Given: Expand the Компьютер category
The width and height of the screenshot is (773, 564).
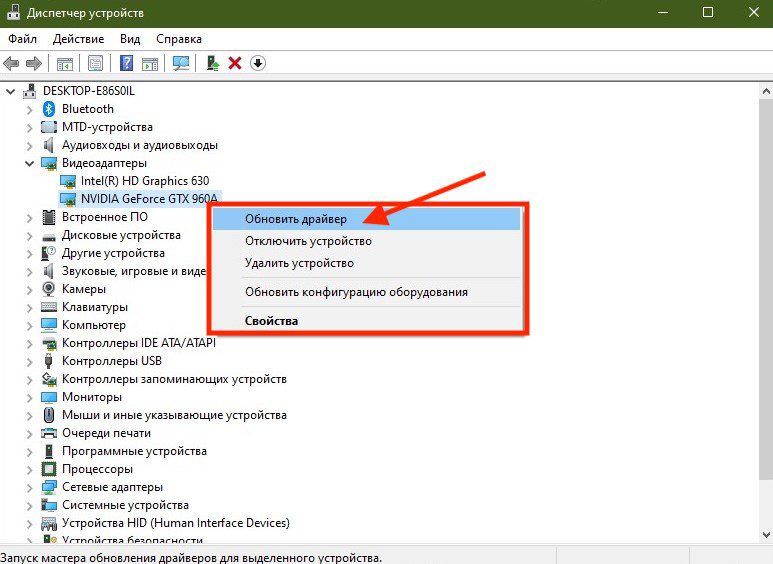Looking at the screenshot, I should coord(30,325).
